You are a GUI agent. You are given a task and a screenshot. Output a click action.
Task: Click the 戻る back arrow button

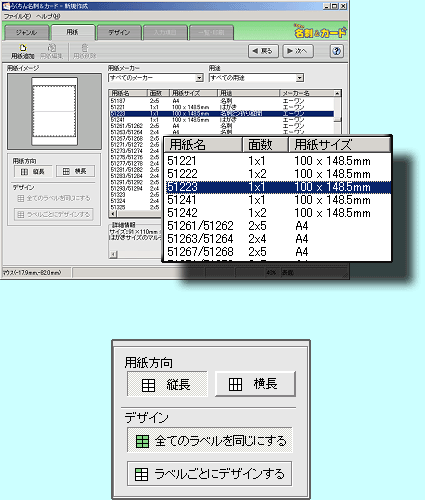click(x=263, y=51)
